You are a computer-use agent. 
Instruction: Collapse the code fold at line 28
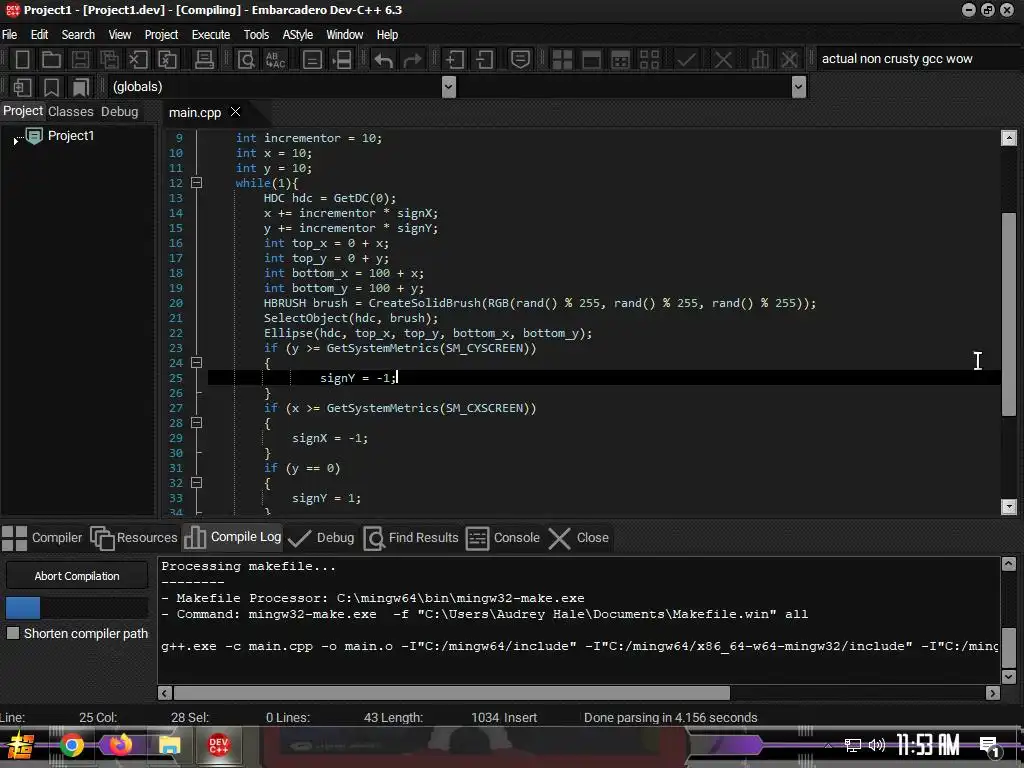(196, 423)
